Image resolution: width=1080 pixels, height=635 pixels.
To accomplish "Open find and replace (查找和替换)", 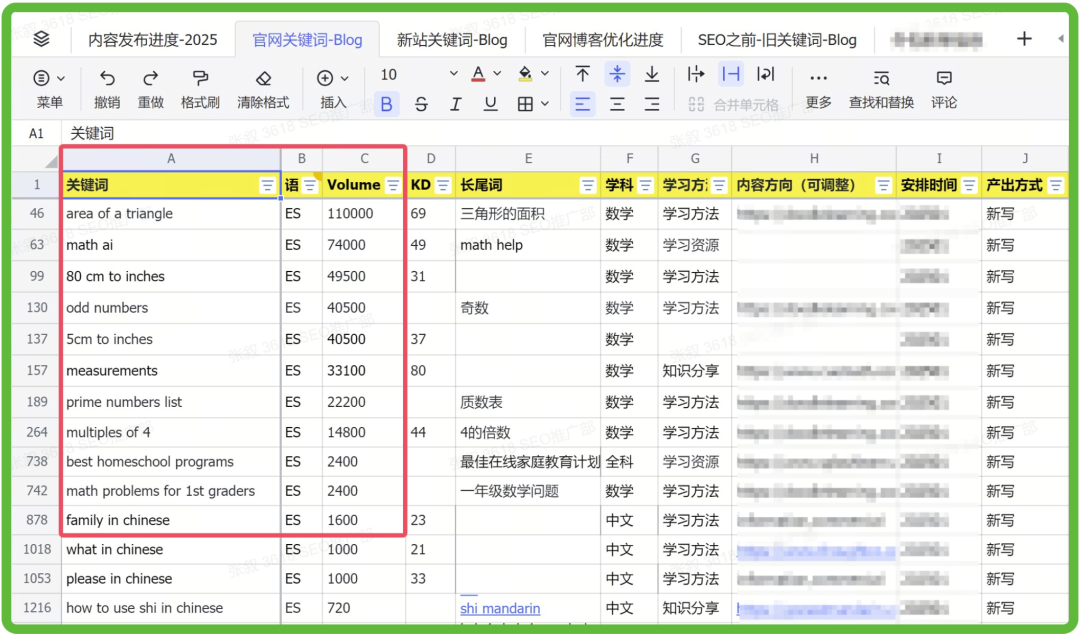I will click(881, 78).
